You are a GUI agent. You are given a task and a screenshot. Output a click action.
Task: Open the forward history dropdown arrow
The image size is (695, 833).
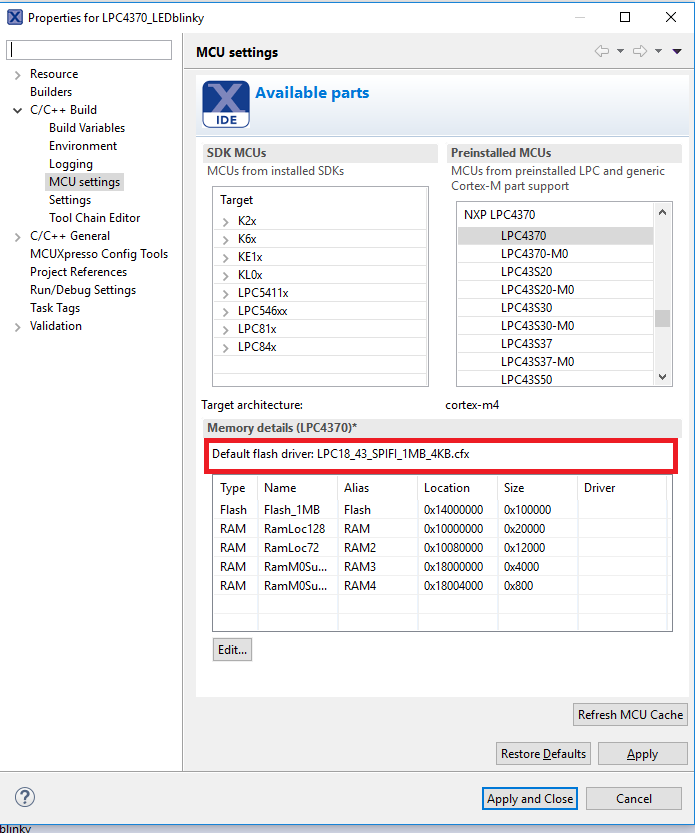pyautogui.click(x=658, y=52)
